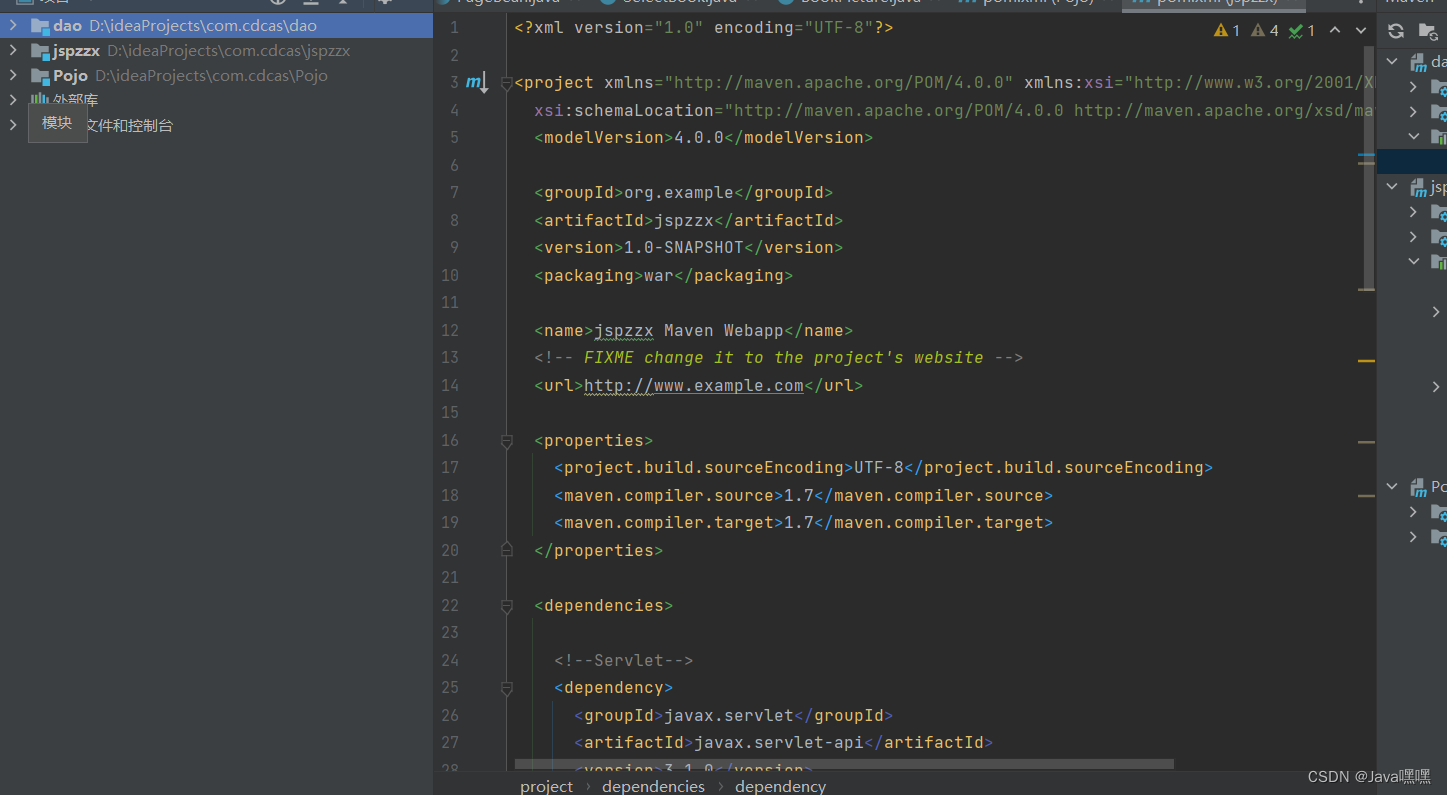Click 'dependency' breadcrumb at editor bottom
Screen dimensions: 1447x795
780,786
